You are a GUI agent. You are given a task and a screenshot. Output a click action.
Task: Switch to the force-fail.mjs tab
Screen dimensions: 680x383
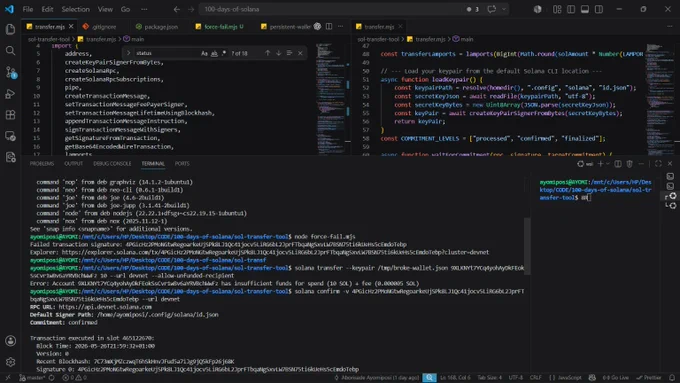tap(219, 26)
